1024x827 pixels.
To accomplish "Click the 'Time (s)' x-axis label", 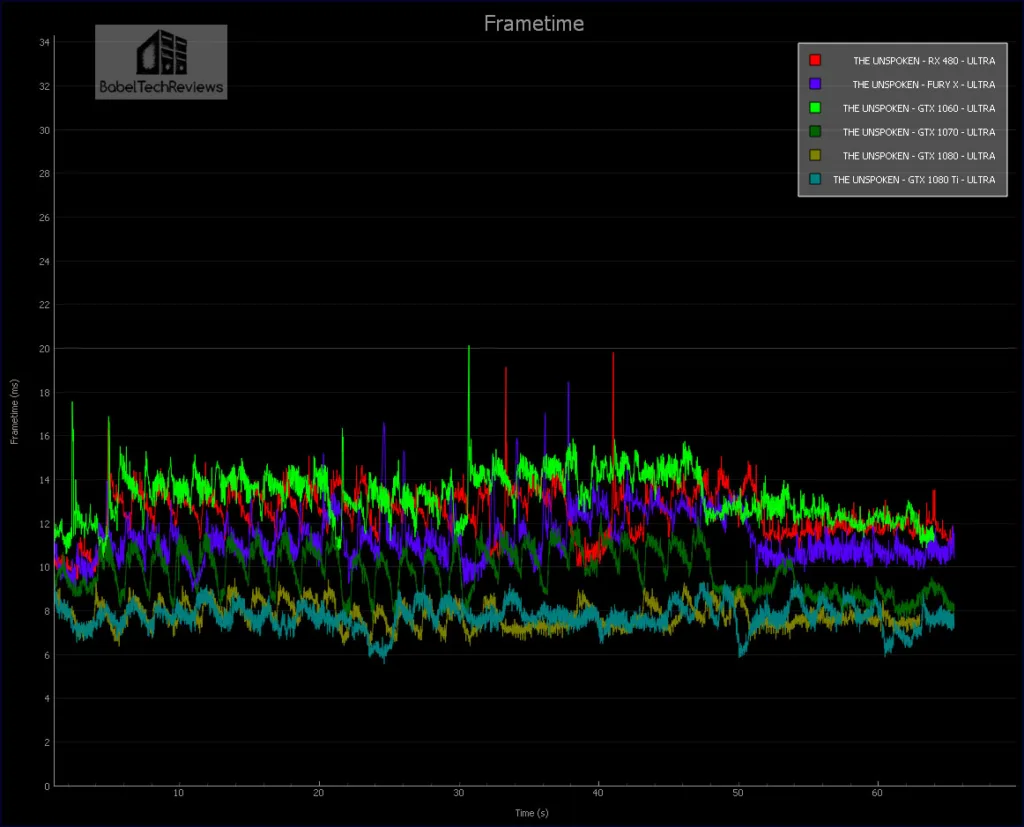I will point(531,813).
